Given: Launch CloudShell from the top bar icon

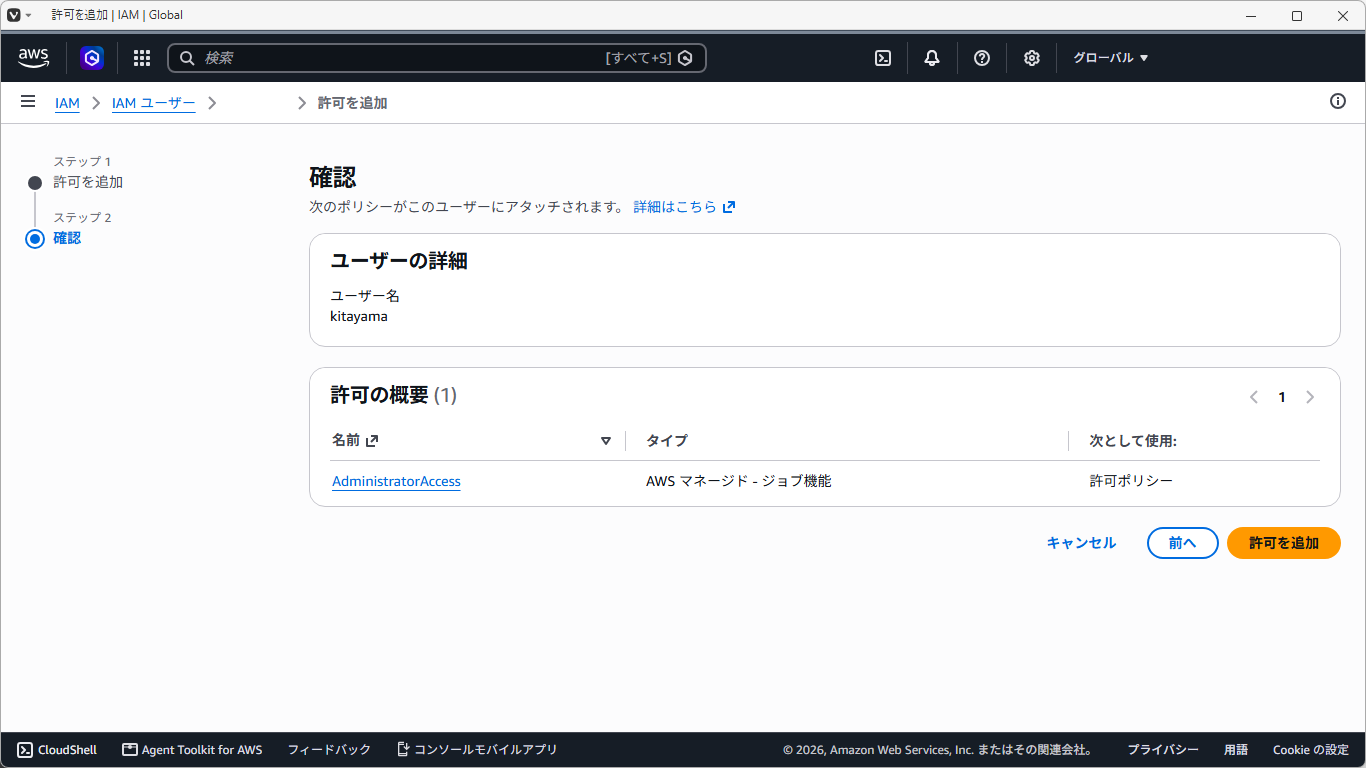Looking at the screenshot, I should coord(883,58).
